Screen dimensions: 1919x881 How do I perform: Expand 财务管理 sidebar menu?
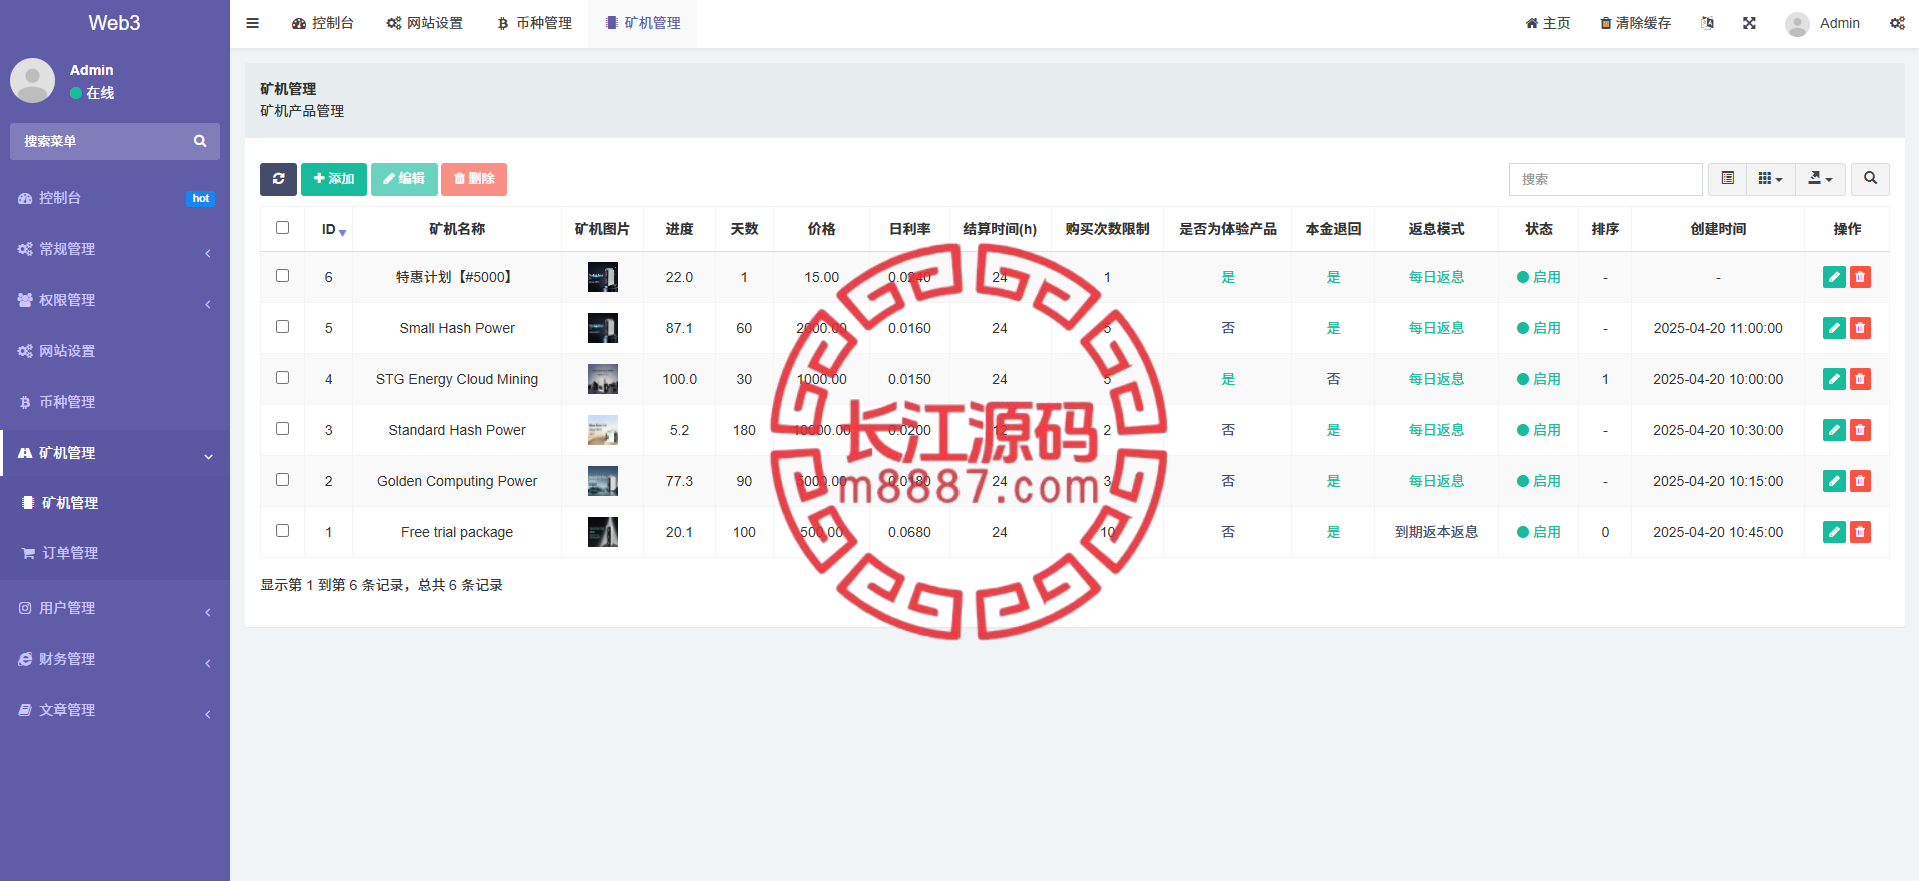coord(115,659)
